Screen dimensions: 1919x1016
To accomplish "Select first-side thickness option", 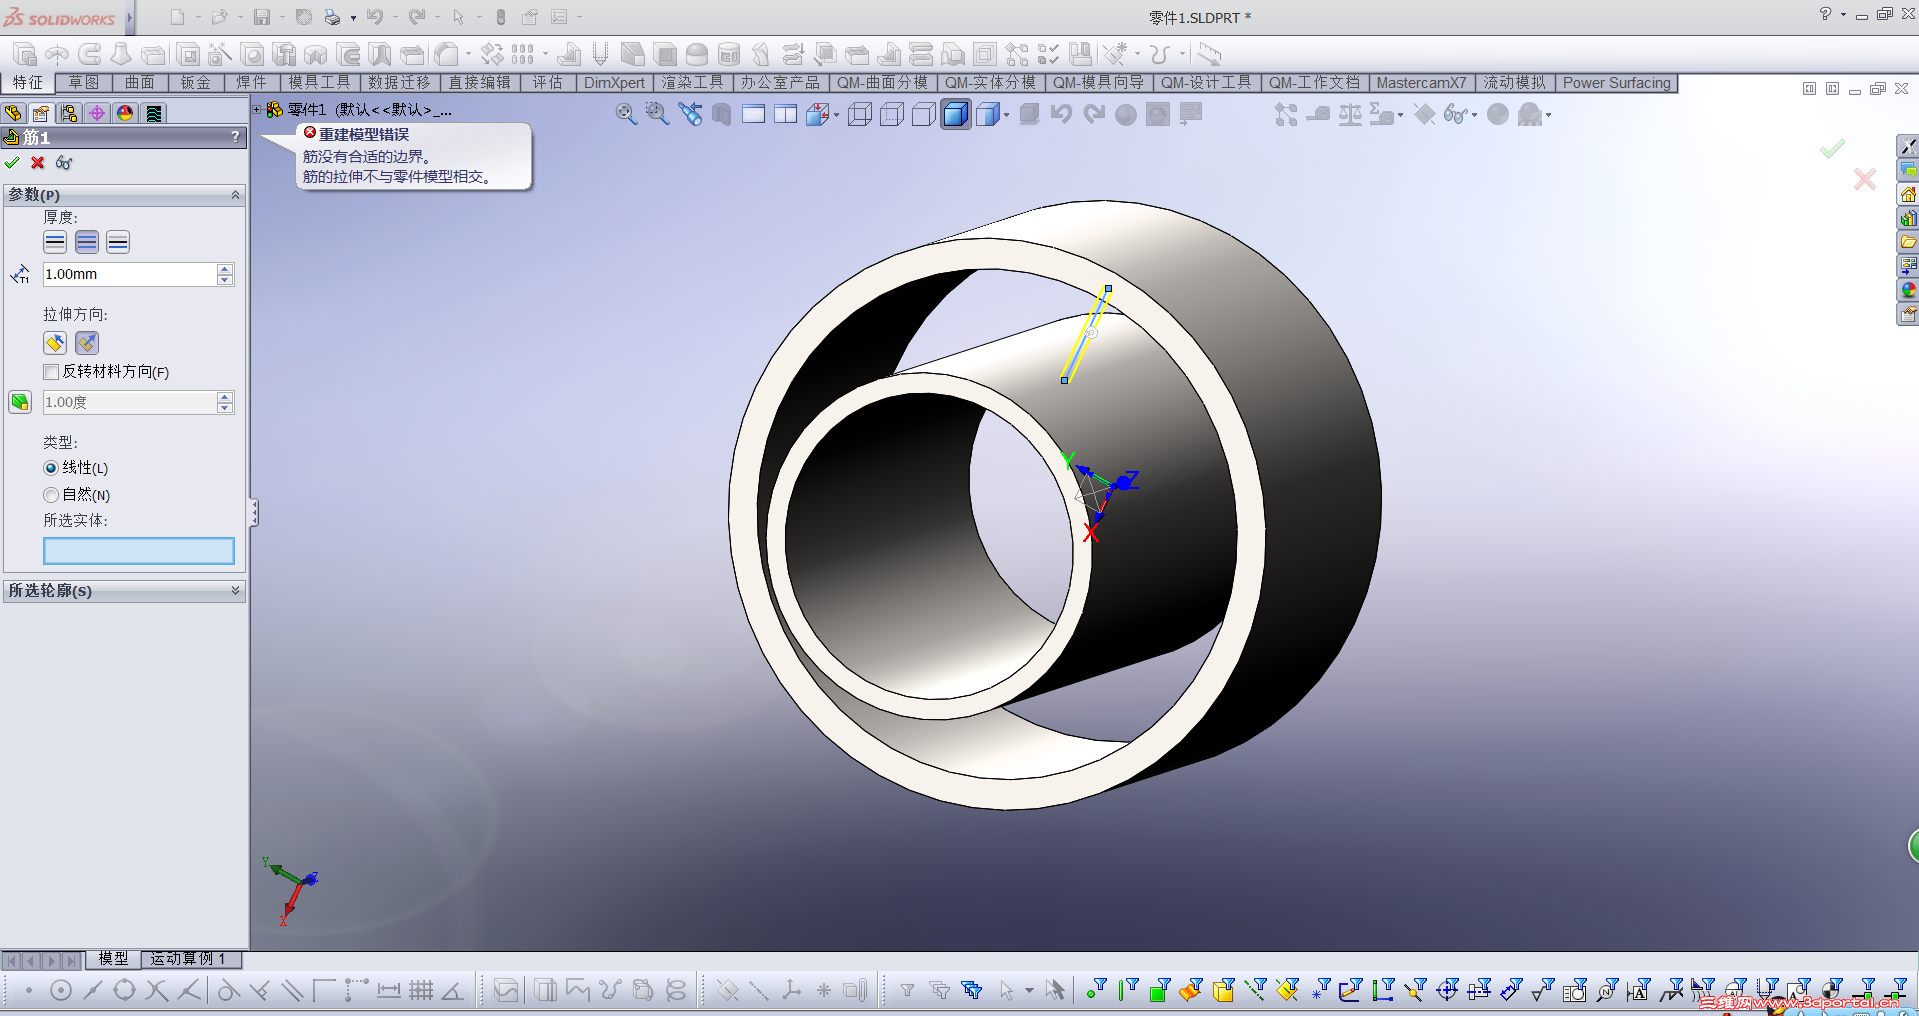I will tap(55, 242).
